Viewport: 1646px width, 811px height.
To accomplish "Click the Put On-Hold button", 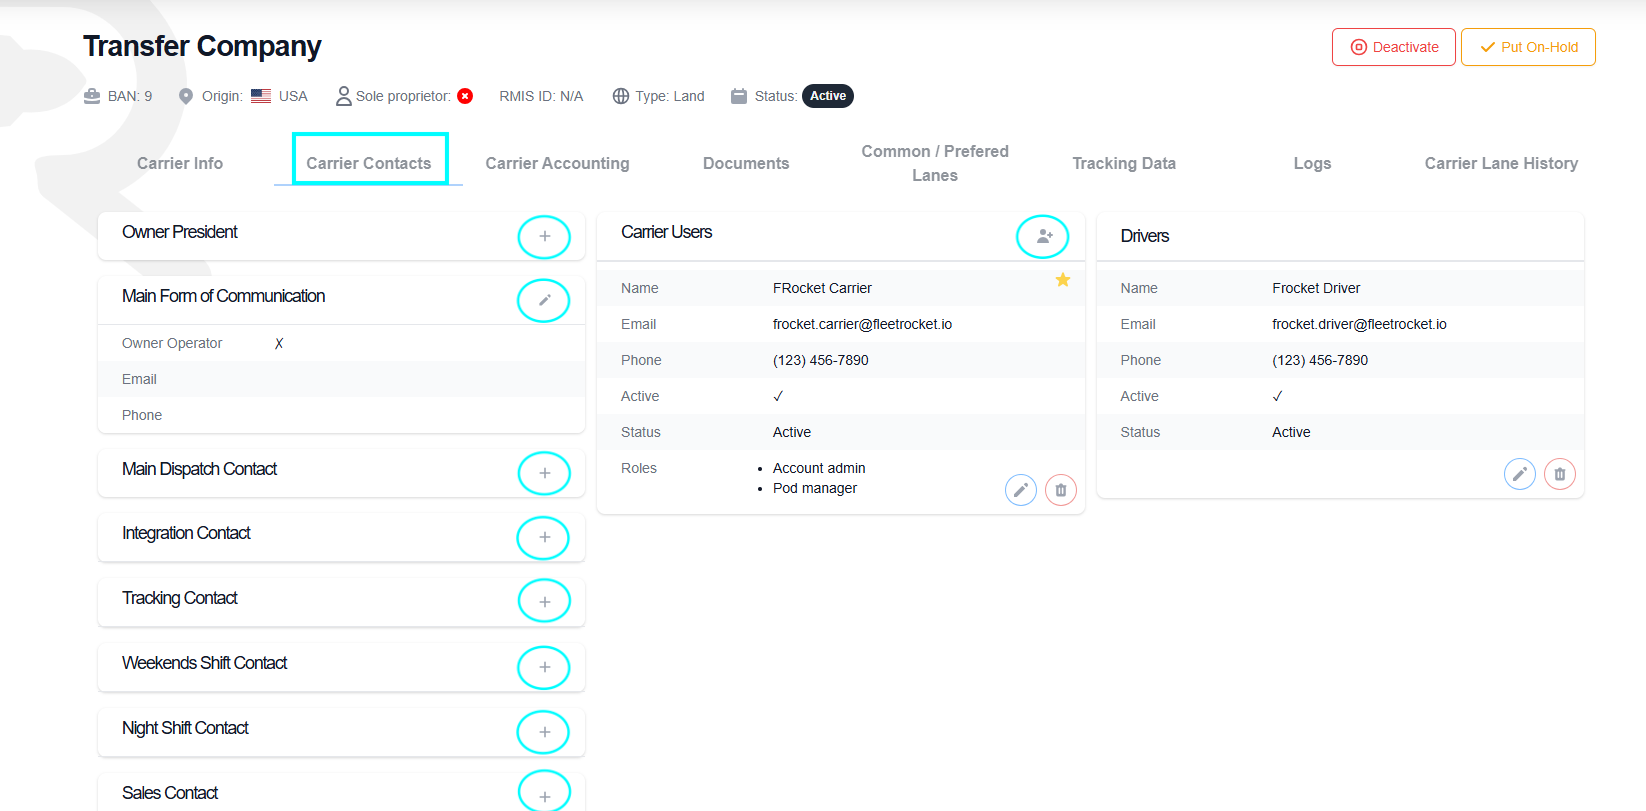I will point(1528,47).
